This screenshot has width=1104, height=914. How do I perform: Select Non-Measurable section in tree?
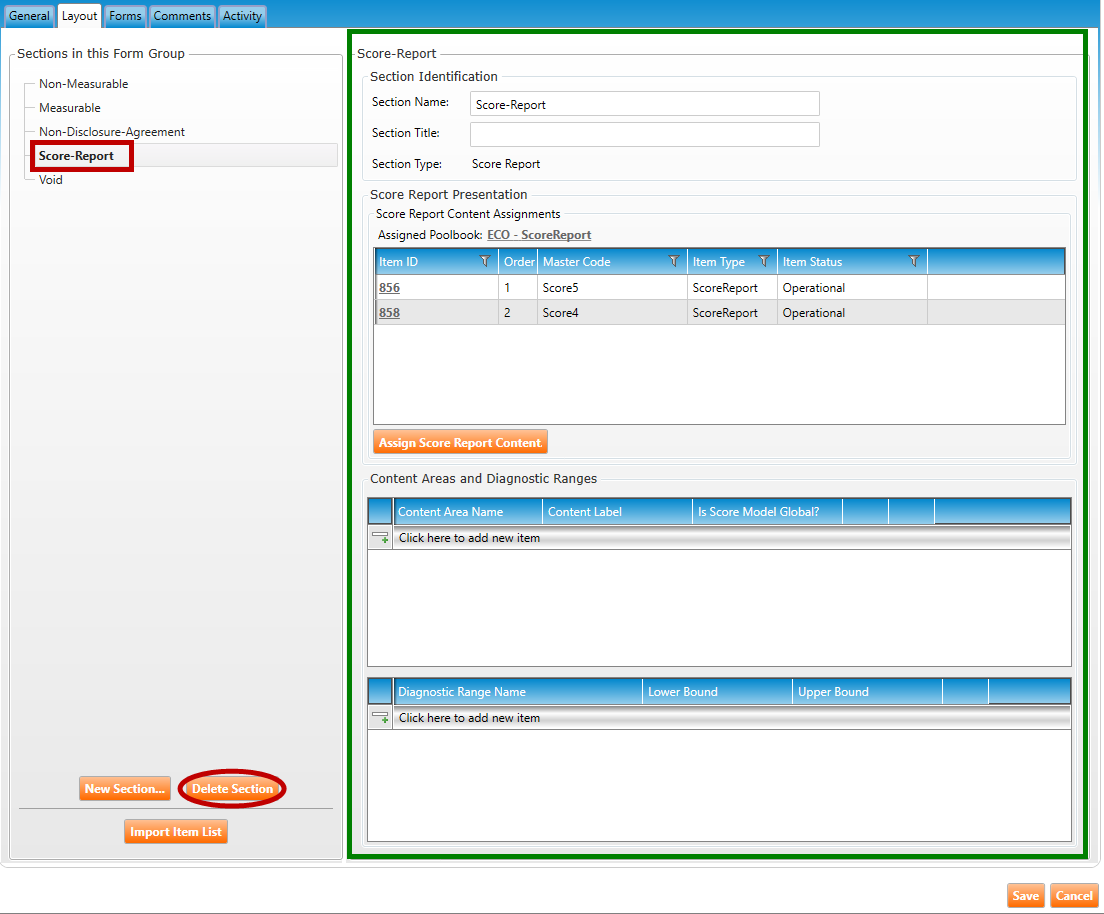click(84, 84)
